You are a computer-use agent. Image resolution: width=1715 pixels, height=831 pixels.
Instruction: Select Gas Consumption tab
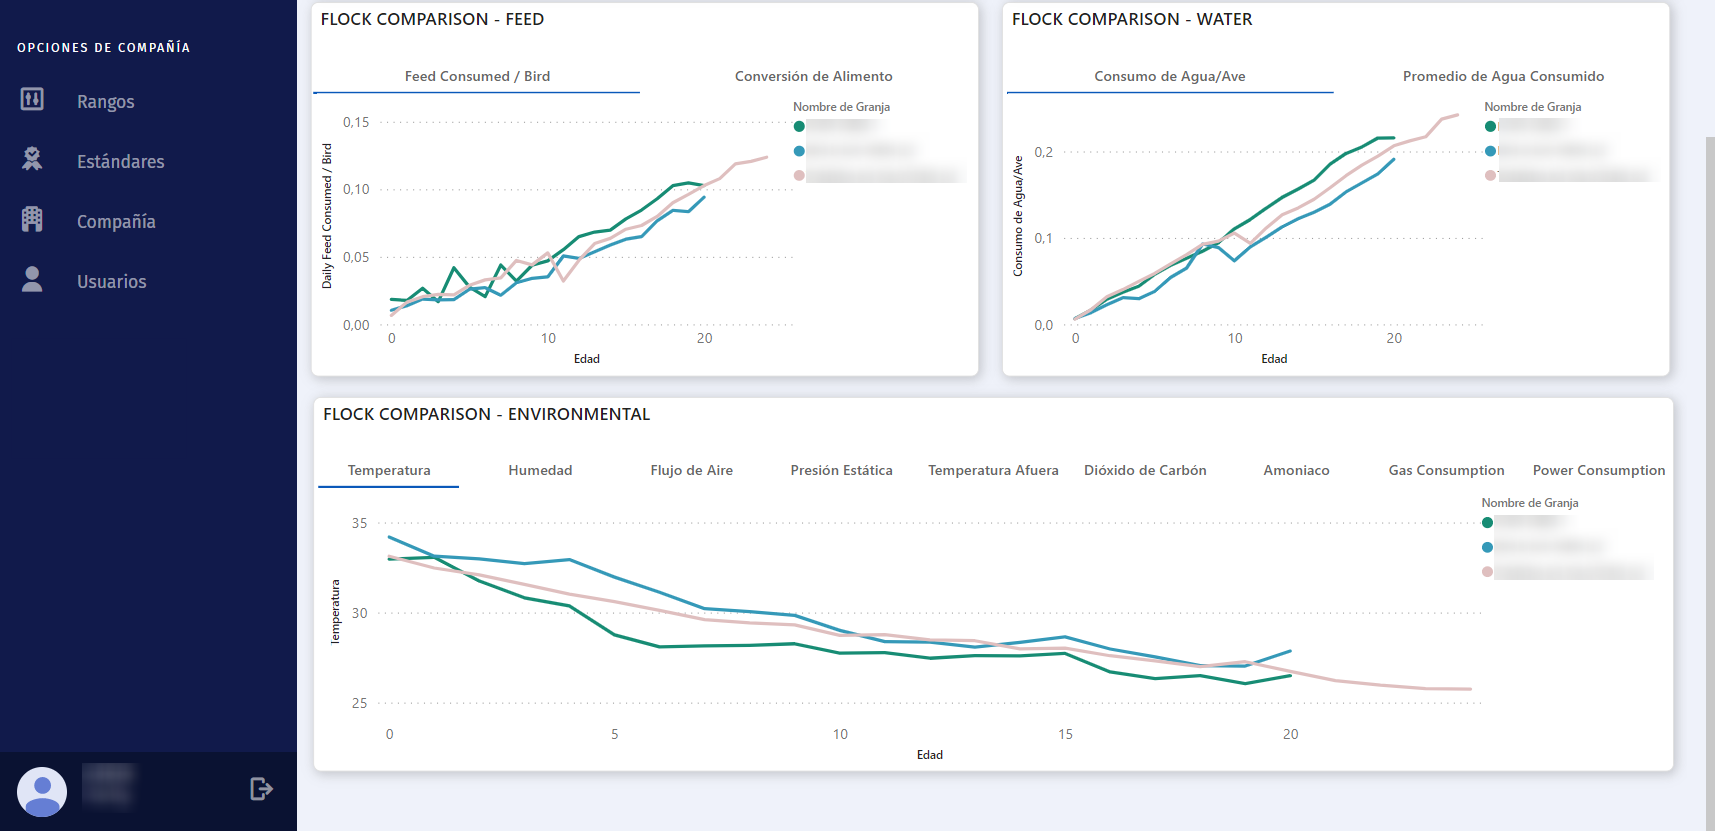1446,471
